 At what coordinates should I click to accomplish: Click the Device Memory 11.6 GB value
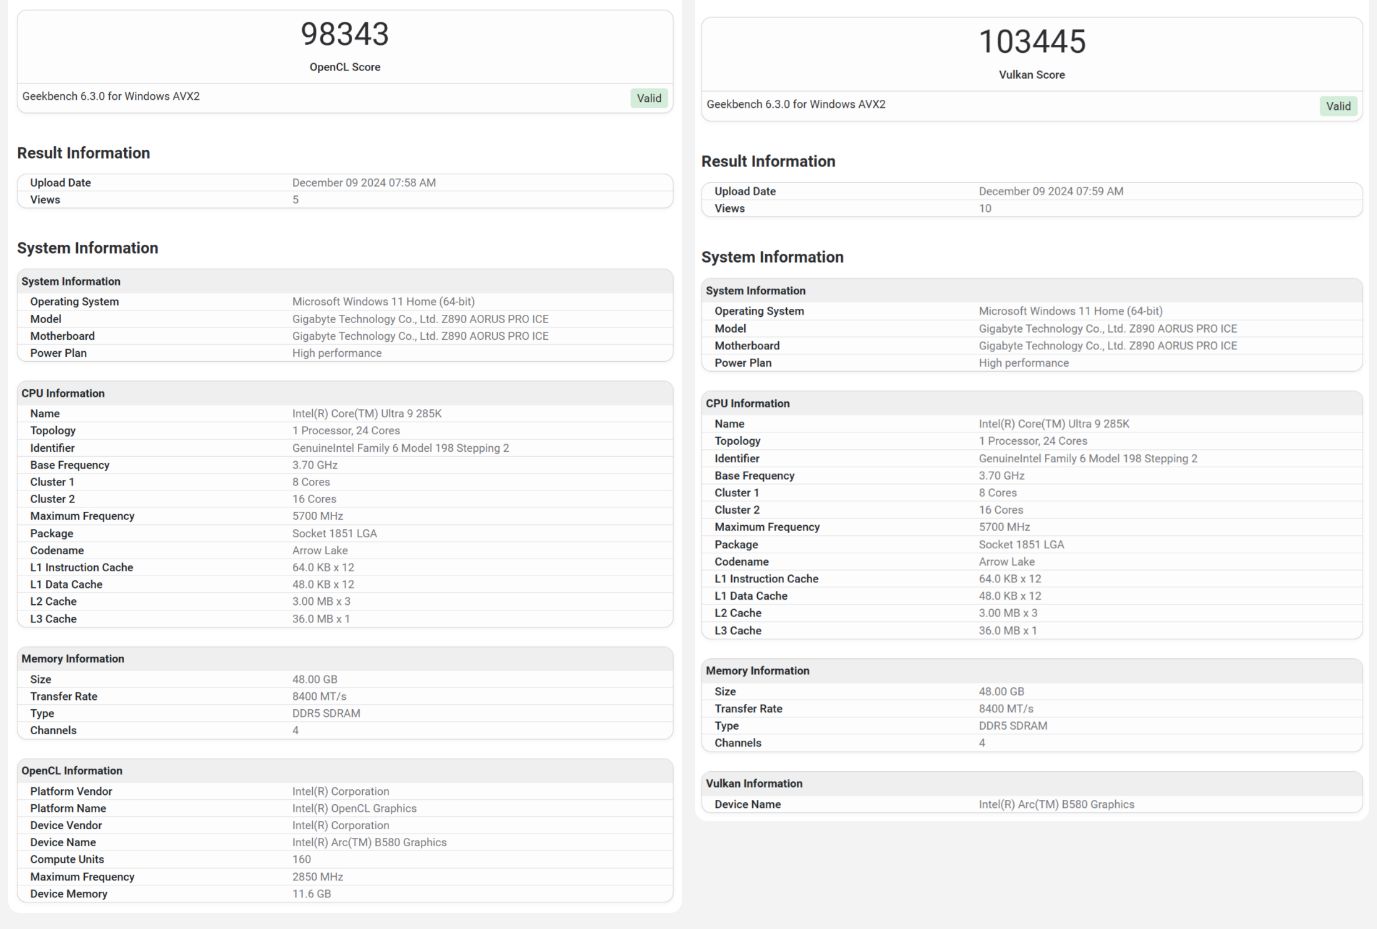pyautogui.click(x=311, y=894)
